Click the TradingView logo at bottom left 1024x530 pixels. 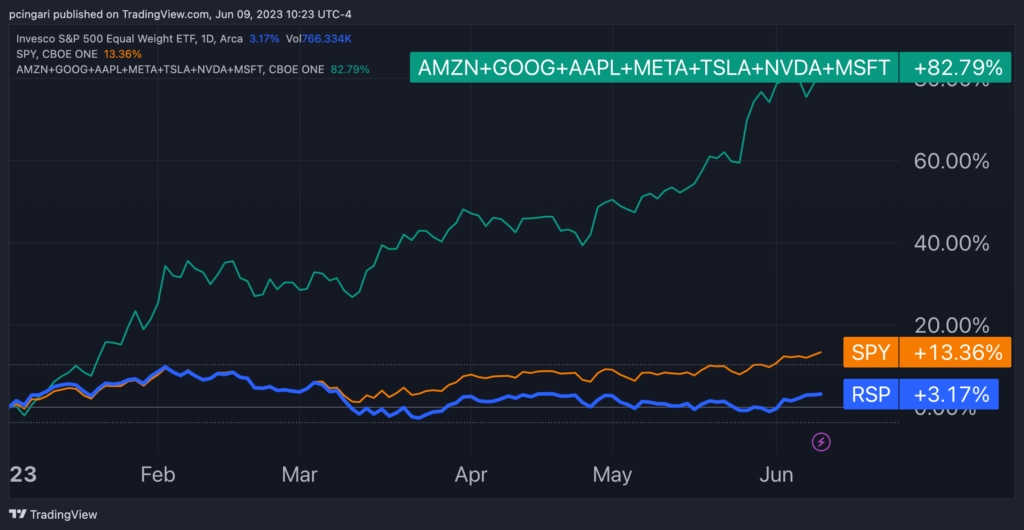(x=54, y=514)
